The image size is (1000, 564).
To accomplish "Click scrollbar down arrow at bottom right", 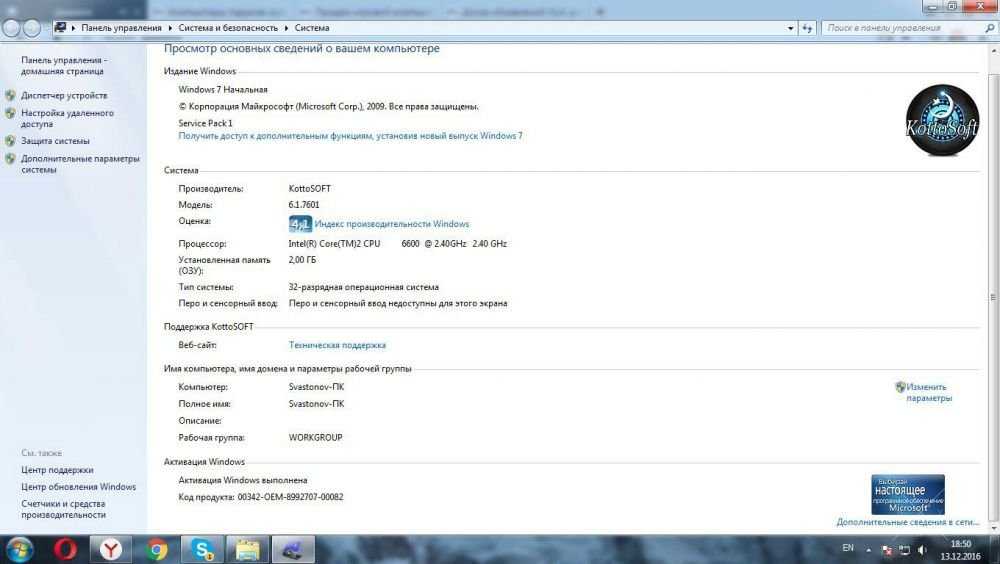I will [x=993, y=528].
